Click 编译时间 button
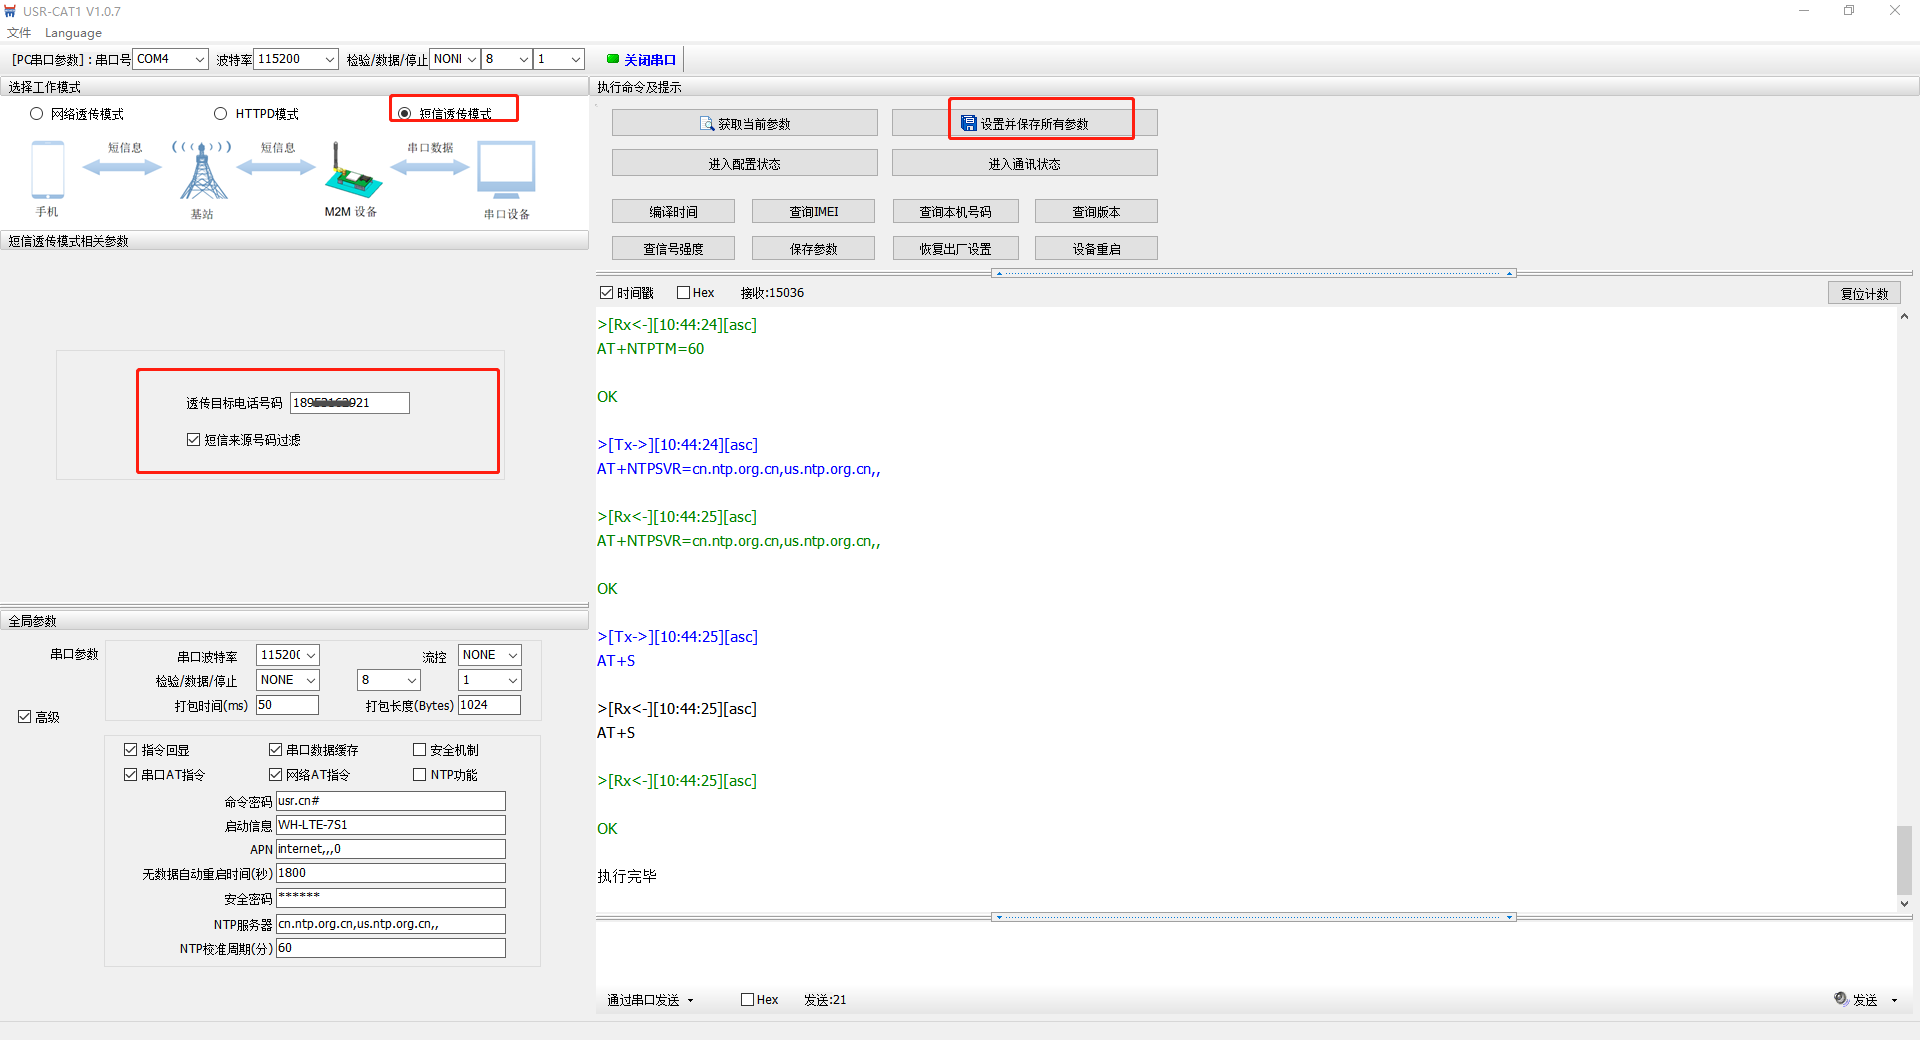1920x1040 pixels. point(673,211)
